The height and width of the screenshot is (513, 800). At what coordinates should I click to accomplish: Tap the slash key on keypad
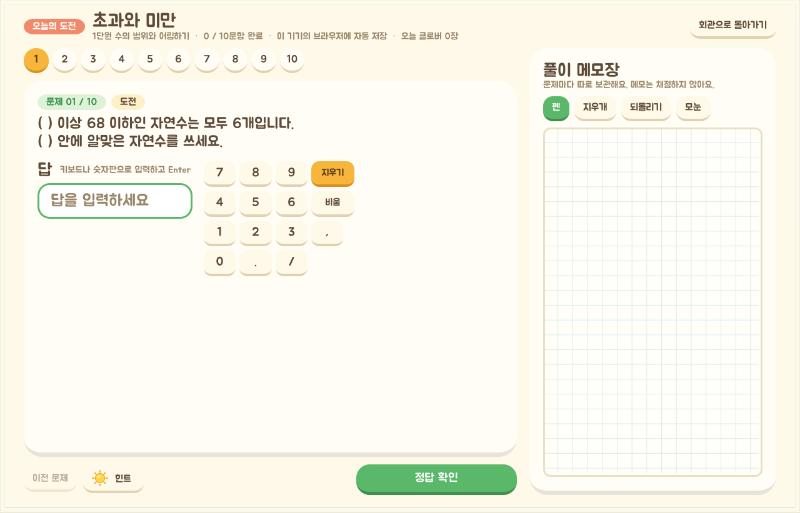(x=291, y=261)
